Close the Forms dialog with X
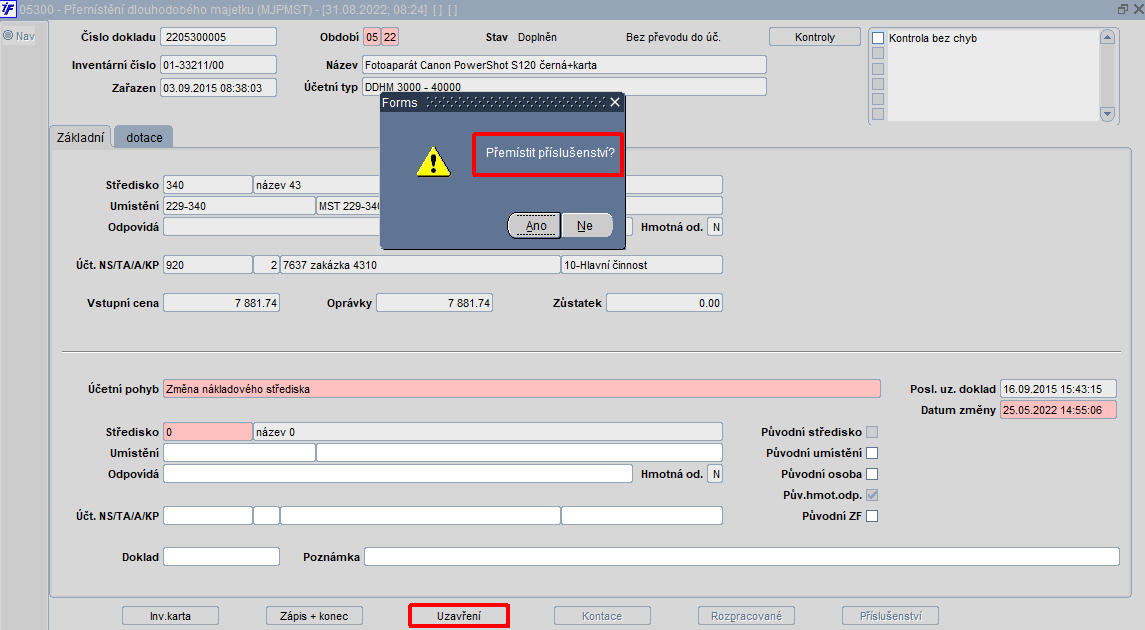The image size is (1145, 630). (x=615, y=102)
